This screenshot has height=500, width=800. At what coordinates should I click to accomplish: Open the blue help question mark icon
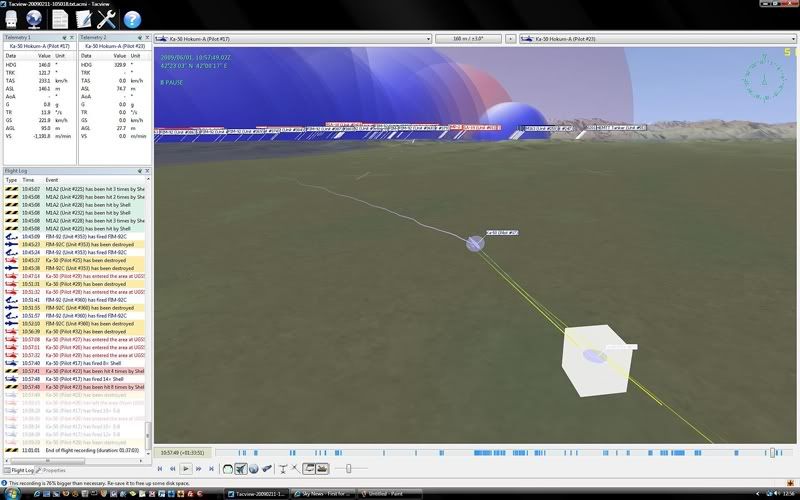pyautogui.click(x=132, y=18)
